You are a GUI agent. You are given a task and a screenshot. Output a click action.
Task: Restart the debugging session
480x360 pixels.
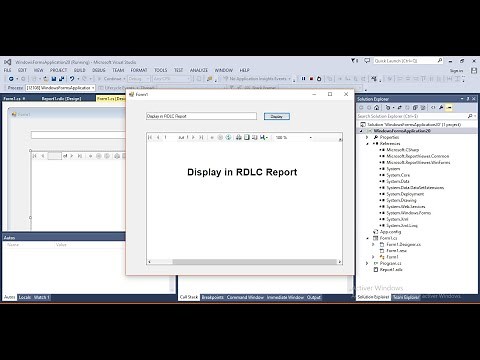(319, 79)
